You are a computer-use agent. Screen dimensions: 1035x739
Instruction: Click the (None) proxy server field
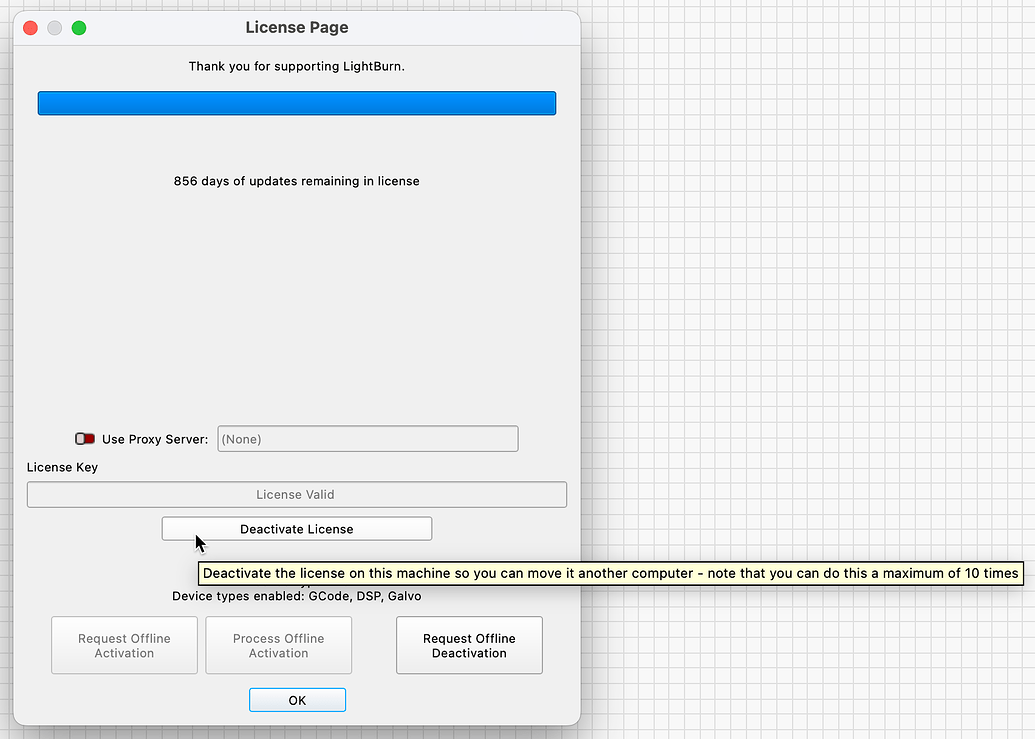pos(367,438)
